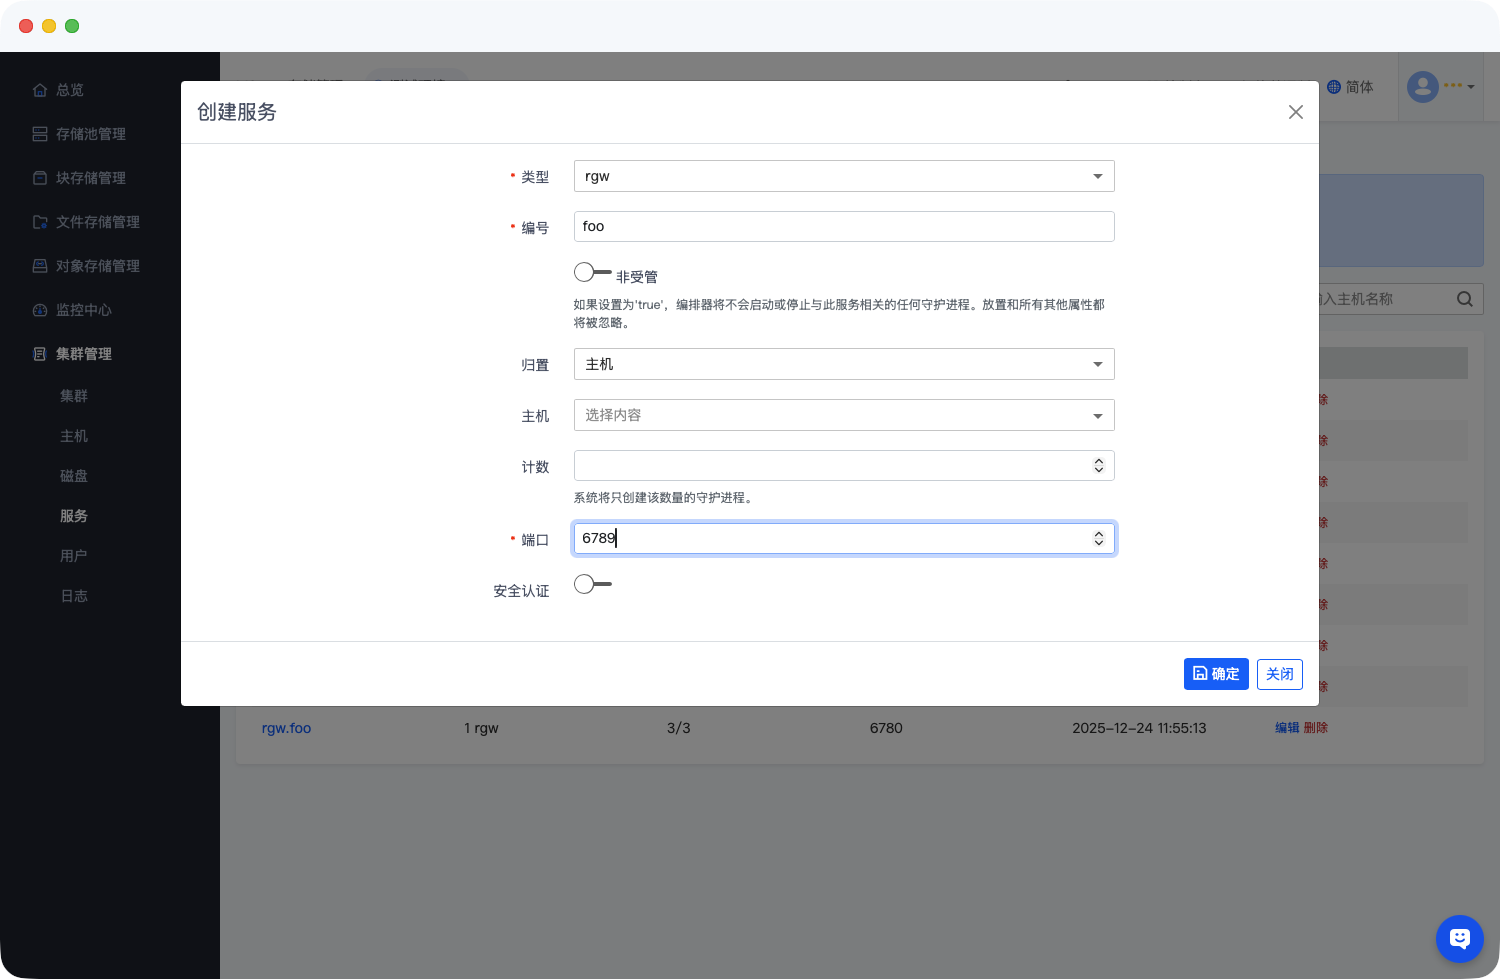The height and width of the screenshot is (979, 1500).
Task: Click the 确定 confirm button
Action: pos(1215,674)
